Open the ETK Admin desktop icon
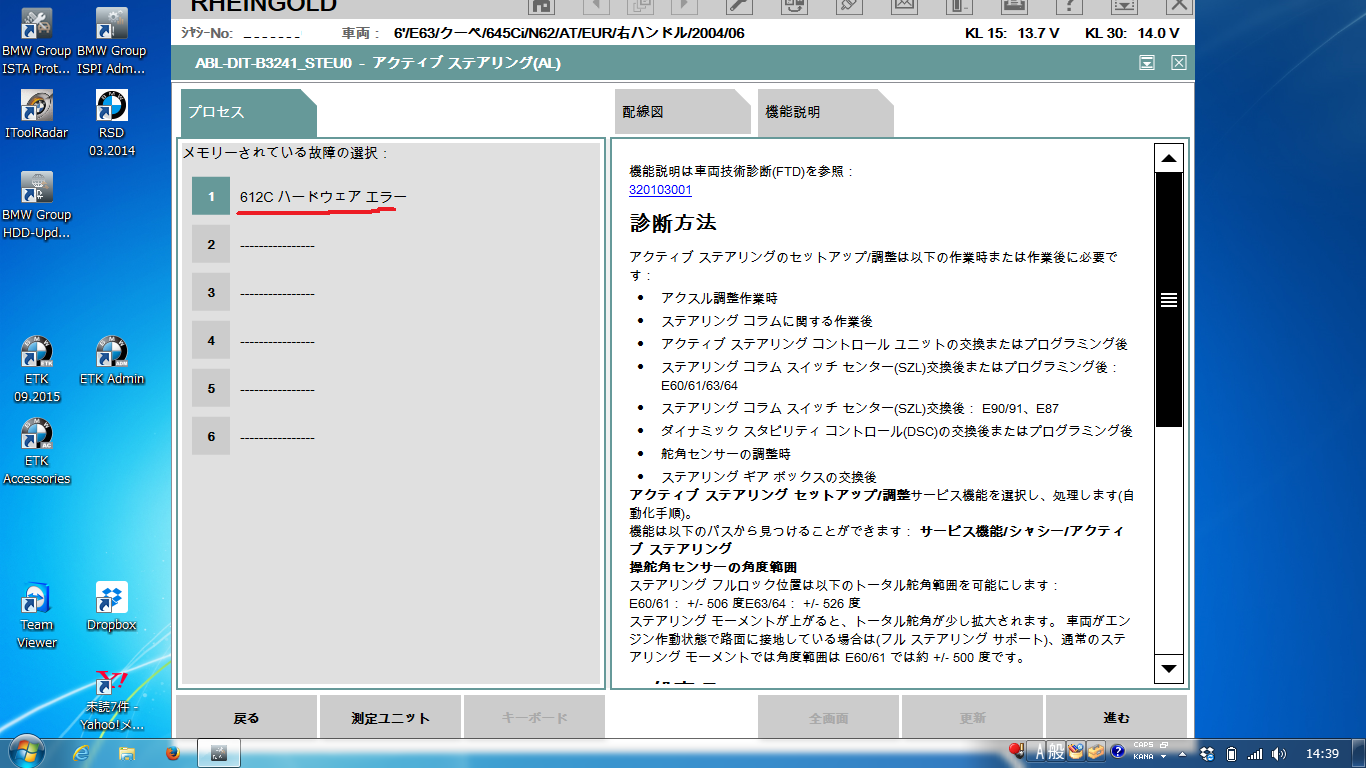The width and height of the screenshot is (1366, 768). (x=112, y=360)
